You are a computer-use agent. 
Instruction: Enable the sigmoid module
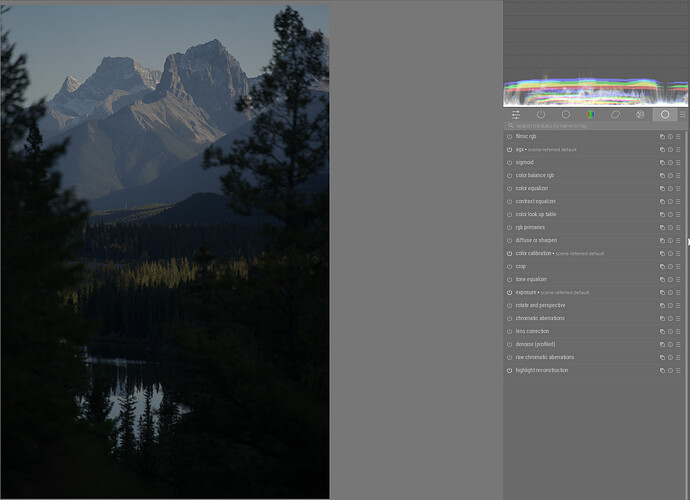click(x=510, y=162)
